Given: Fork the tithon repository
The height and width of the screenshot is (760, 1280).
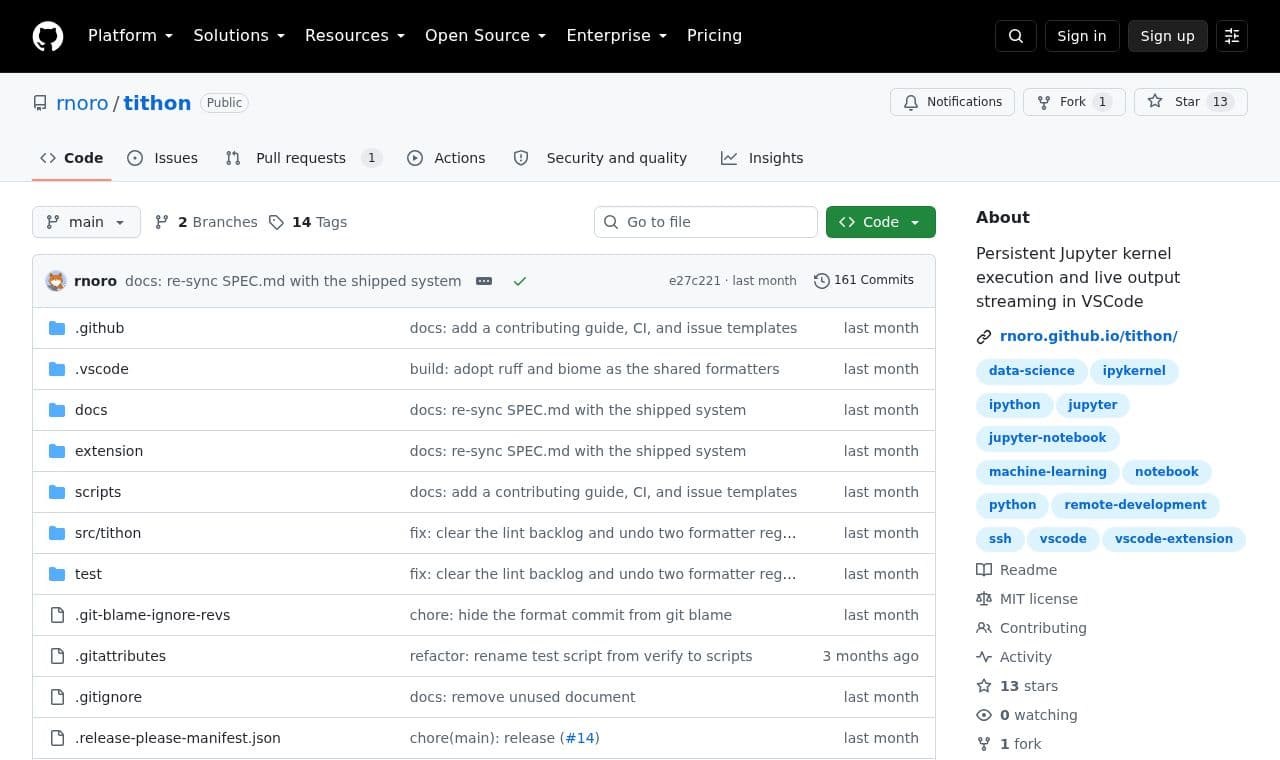Looking at the screenshot, I should (1074, 102).
